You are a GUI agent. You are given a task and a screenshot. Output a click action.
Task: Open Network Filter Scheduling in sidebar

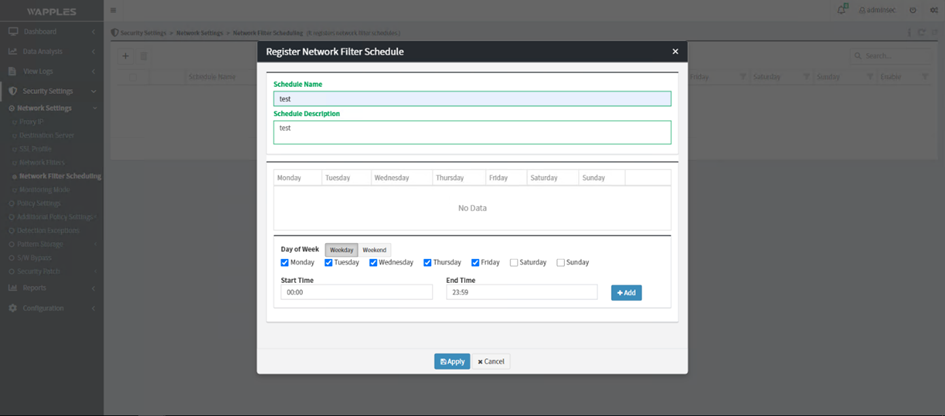point(60,176)
